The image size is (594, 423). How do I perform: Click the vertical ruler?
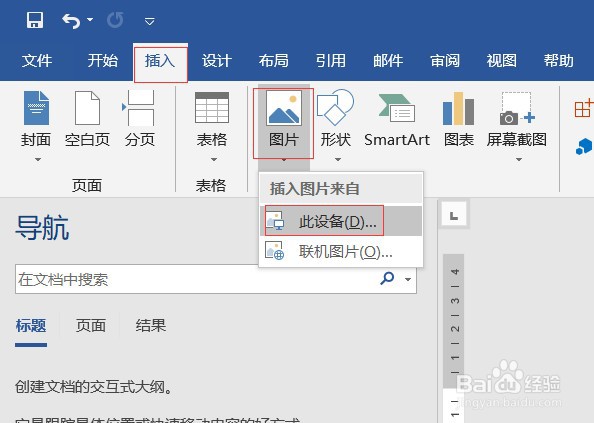point(454,339)
